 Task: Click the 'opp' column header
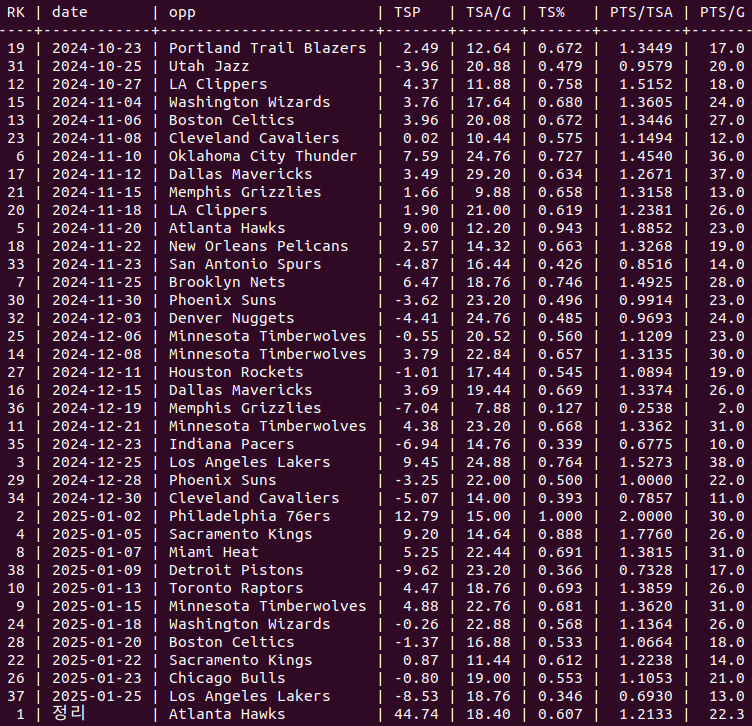pyautogui.click(x=182, y=12)
